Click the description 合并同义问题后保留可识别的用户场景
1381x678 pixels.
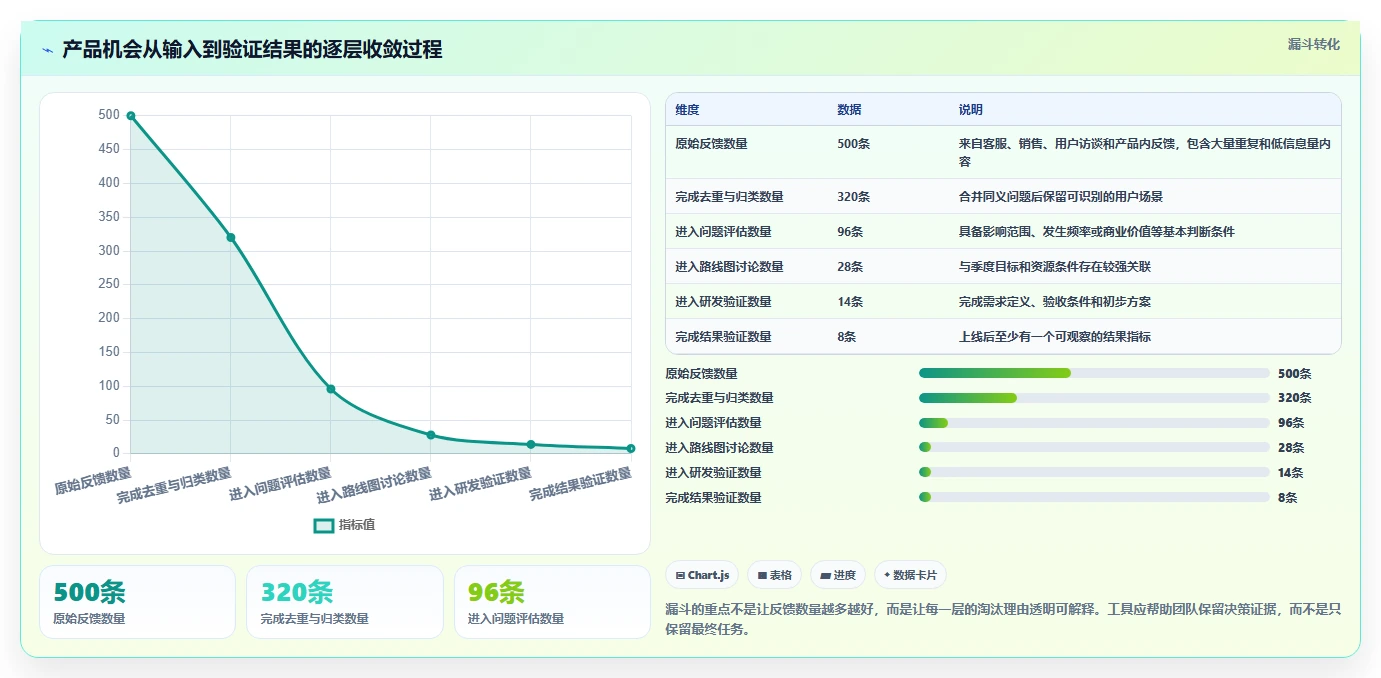(x=1061, y=197)
